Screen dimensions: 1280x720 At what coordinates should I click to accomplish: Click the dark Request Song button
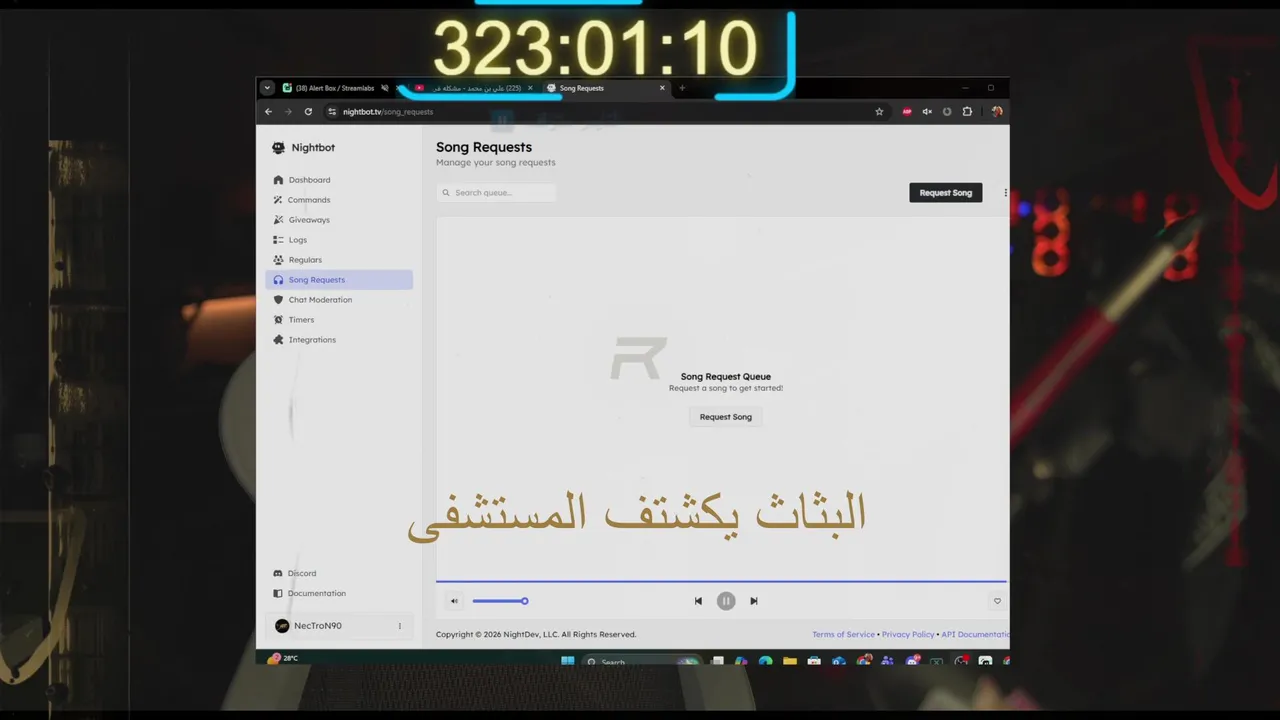(x=945, y=193)
